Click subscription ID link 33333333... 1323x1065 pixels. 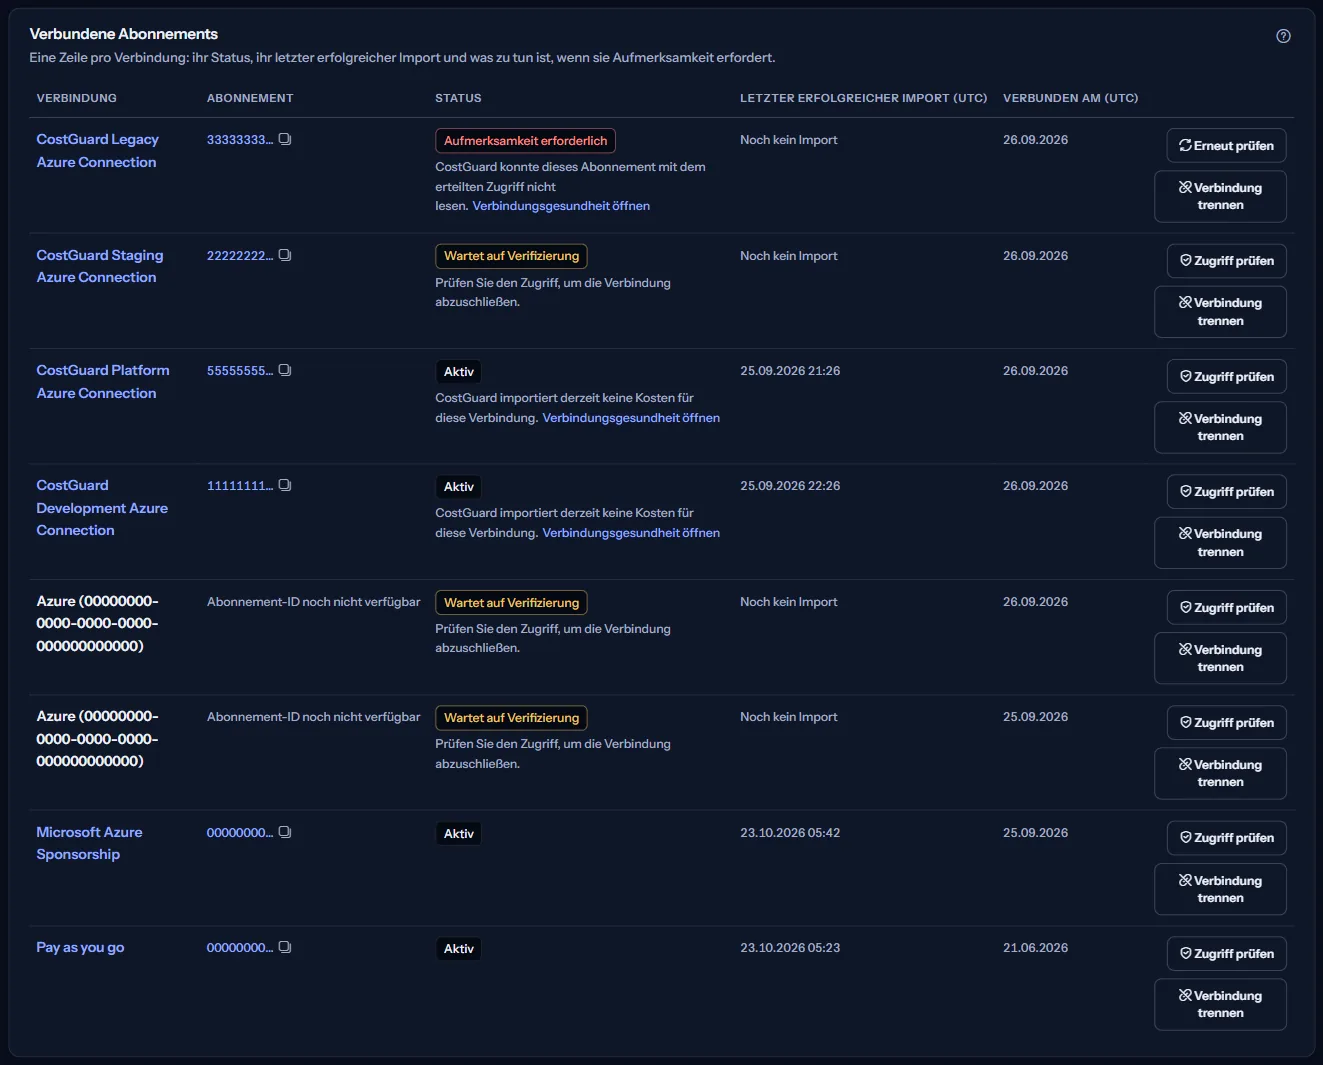pyautogui.click(x=240, y=139)
